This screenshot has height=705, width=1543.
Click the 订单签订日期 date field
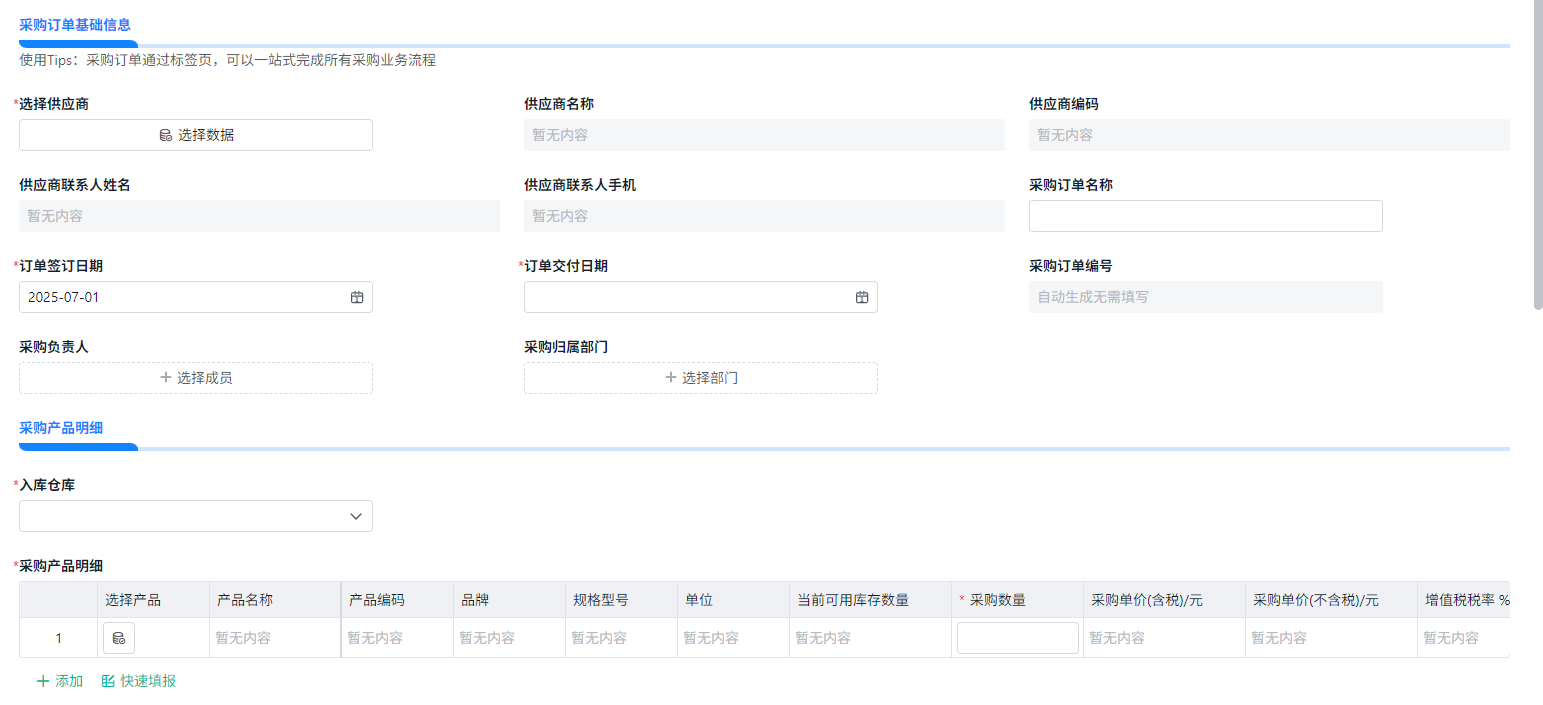pos(196,297)
